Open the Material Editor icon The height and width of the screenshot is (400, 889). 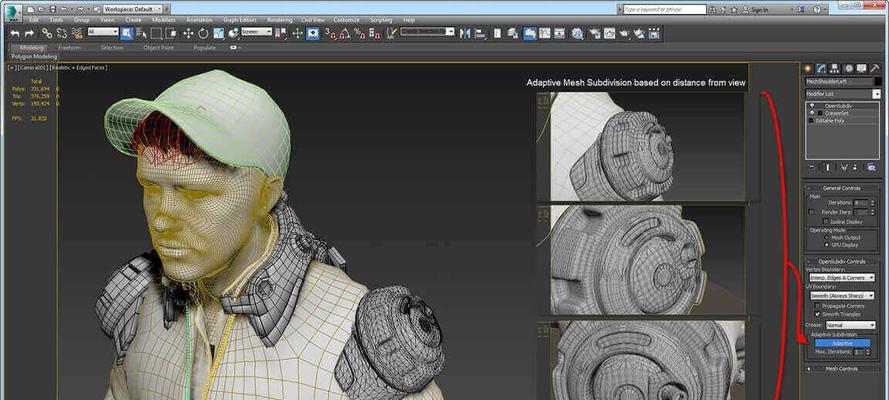click(x=577, y=33)
